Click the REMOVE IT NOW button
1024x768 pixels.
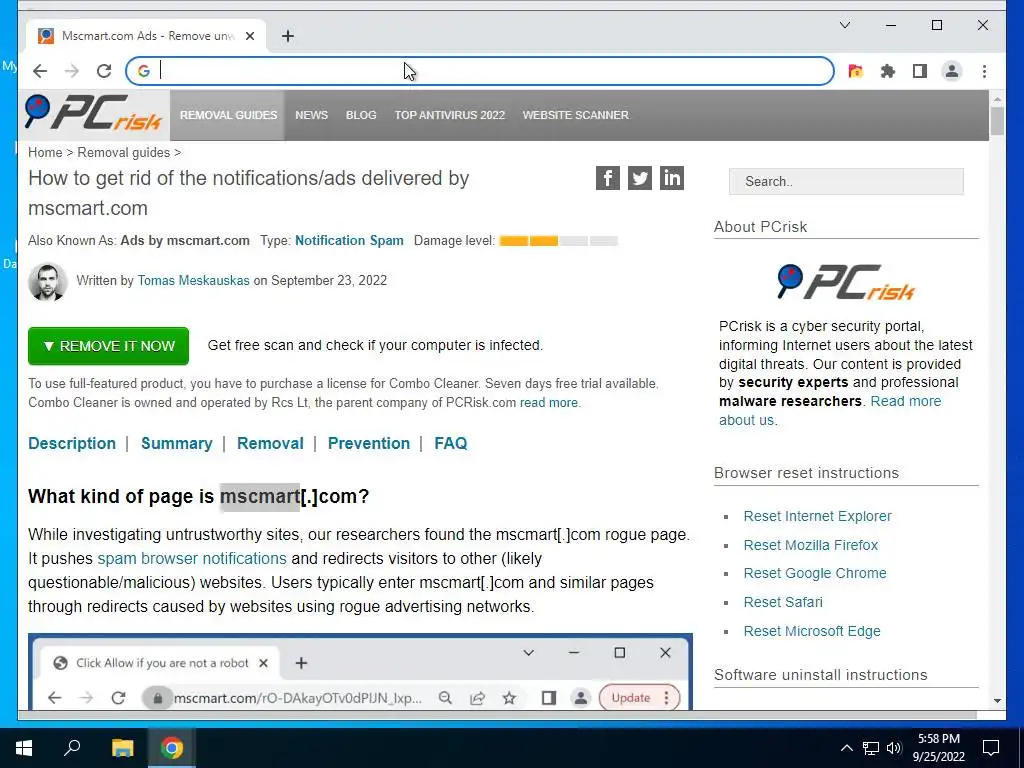click(x=108, y=346)
